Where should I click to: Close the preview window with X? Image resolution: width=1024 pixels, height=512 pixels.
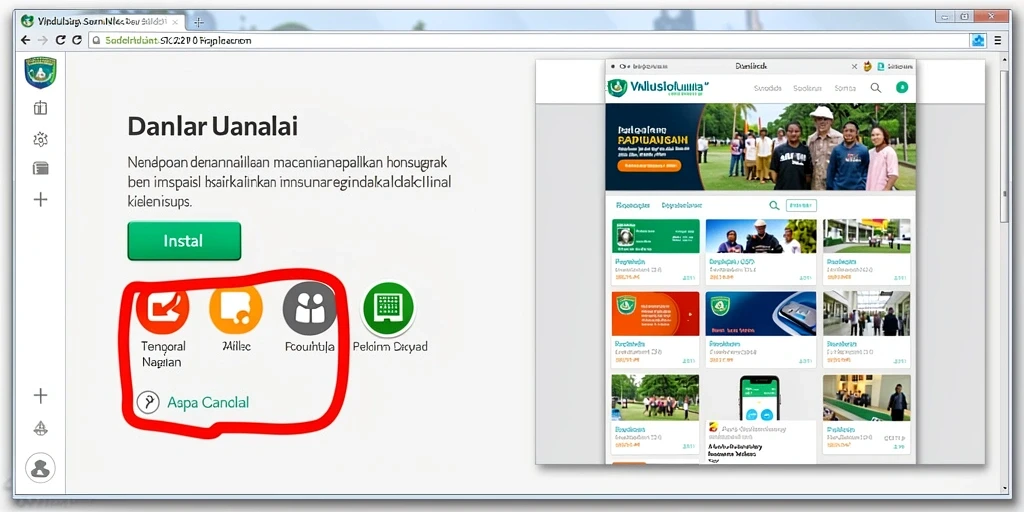pos(854,66)
